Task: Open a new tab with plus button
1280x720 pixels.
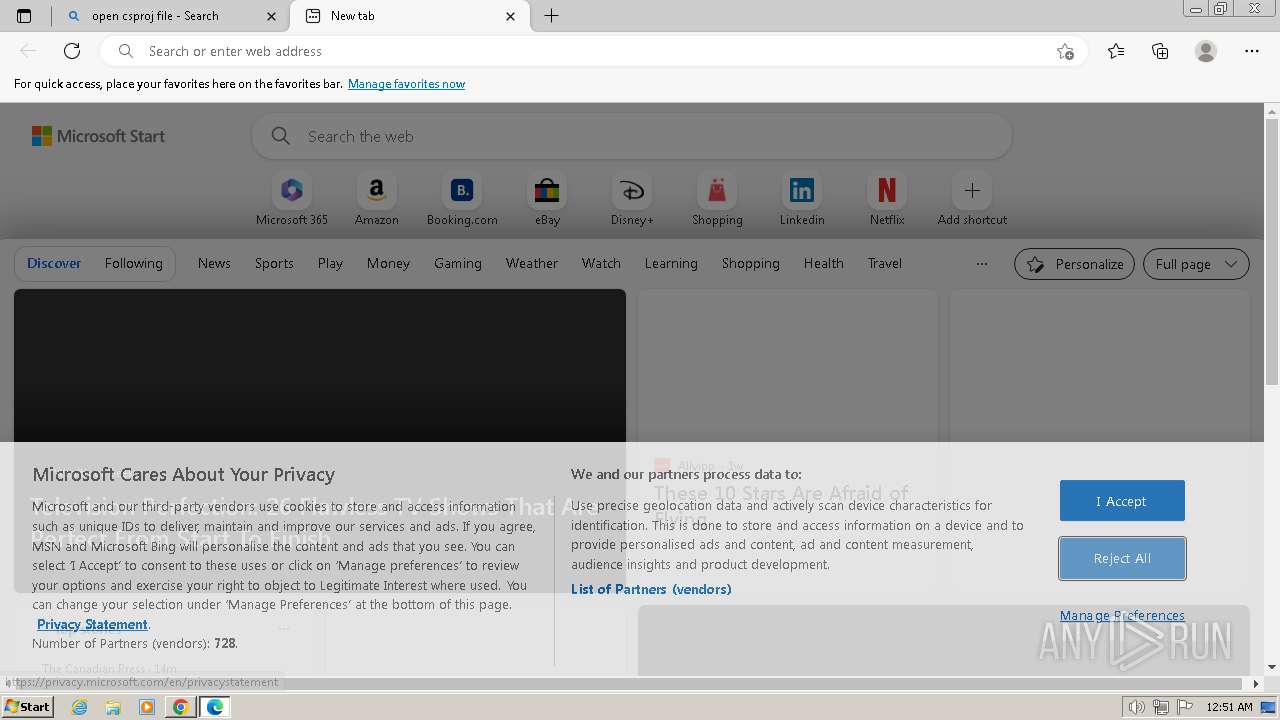Action: (x=551, y=16)
